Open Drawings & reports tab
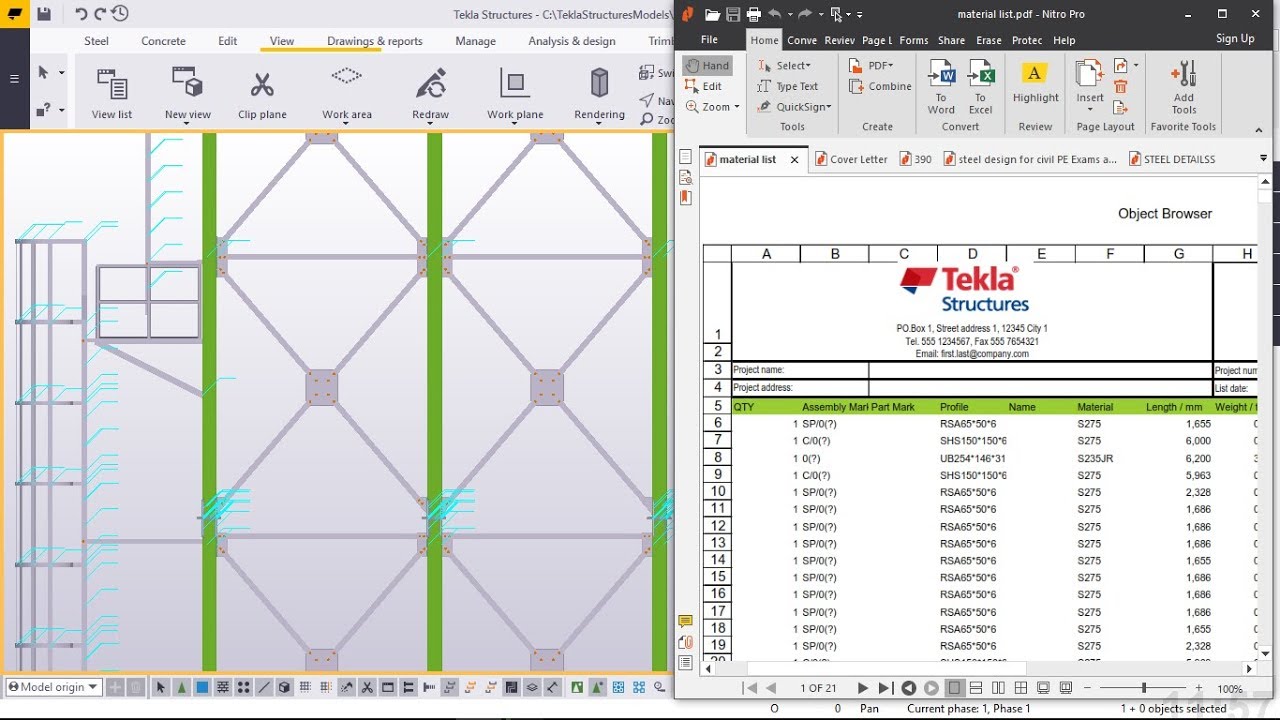Screen dimensions: 1280x720 (374, 41)
